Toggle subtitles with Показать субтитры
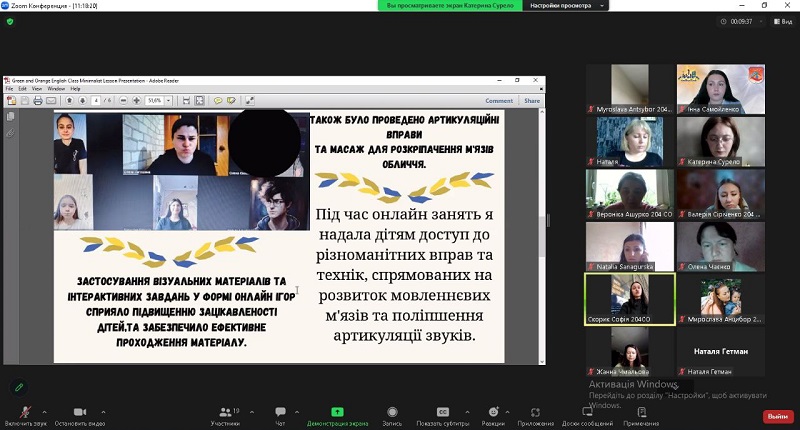Screen dimensions: 800x430 point(442,412)
